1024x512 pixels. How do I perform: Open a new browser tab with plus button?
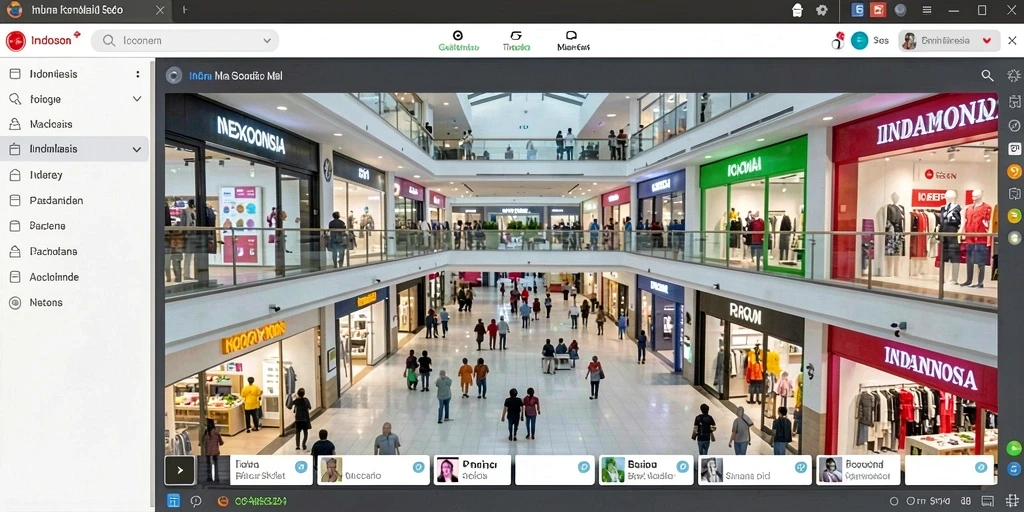[184, 10]
